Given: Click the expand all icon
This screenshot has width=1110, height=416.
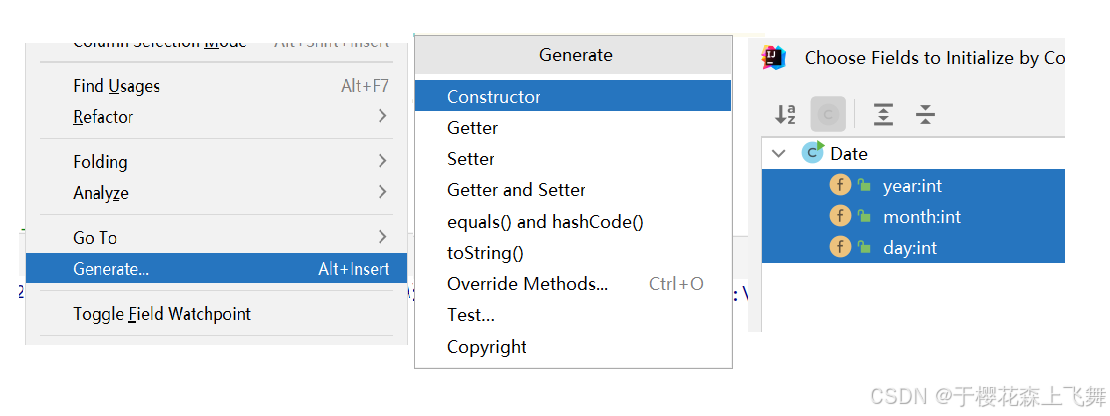Looking at the screenshot, I should 883,115.
